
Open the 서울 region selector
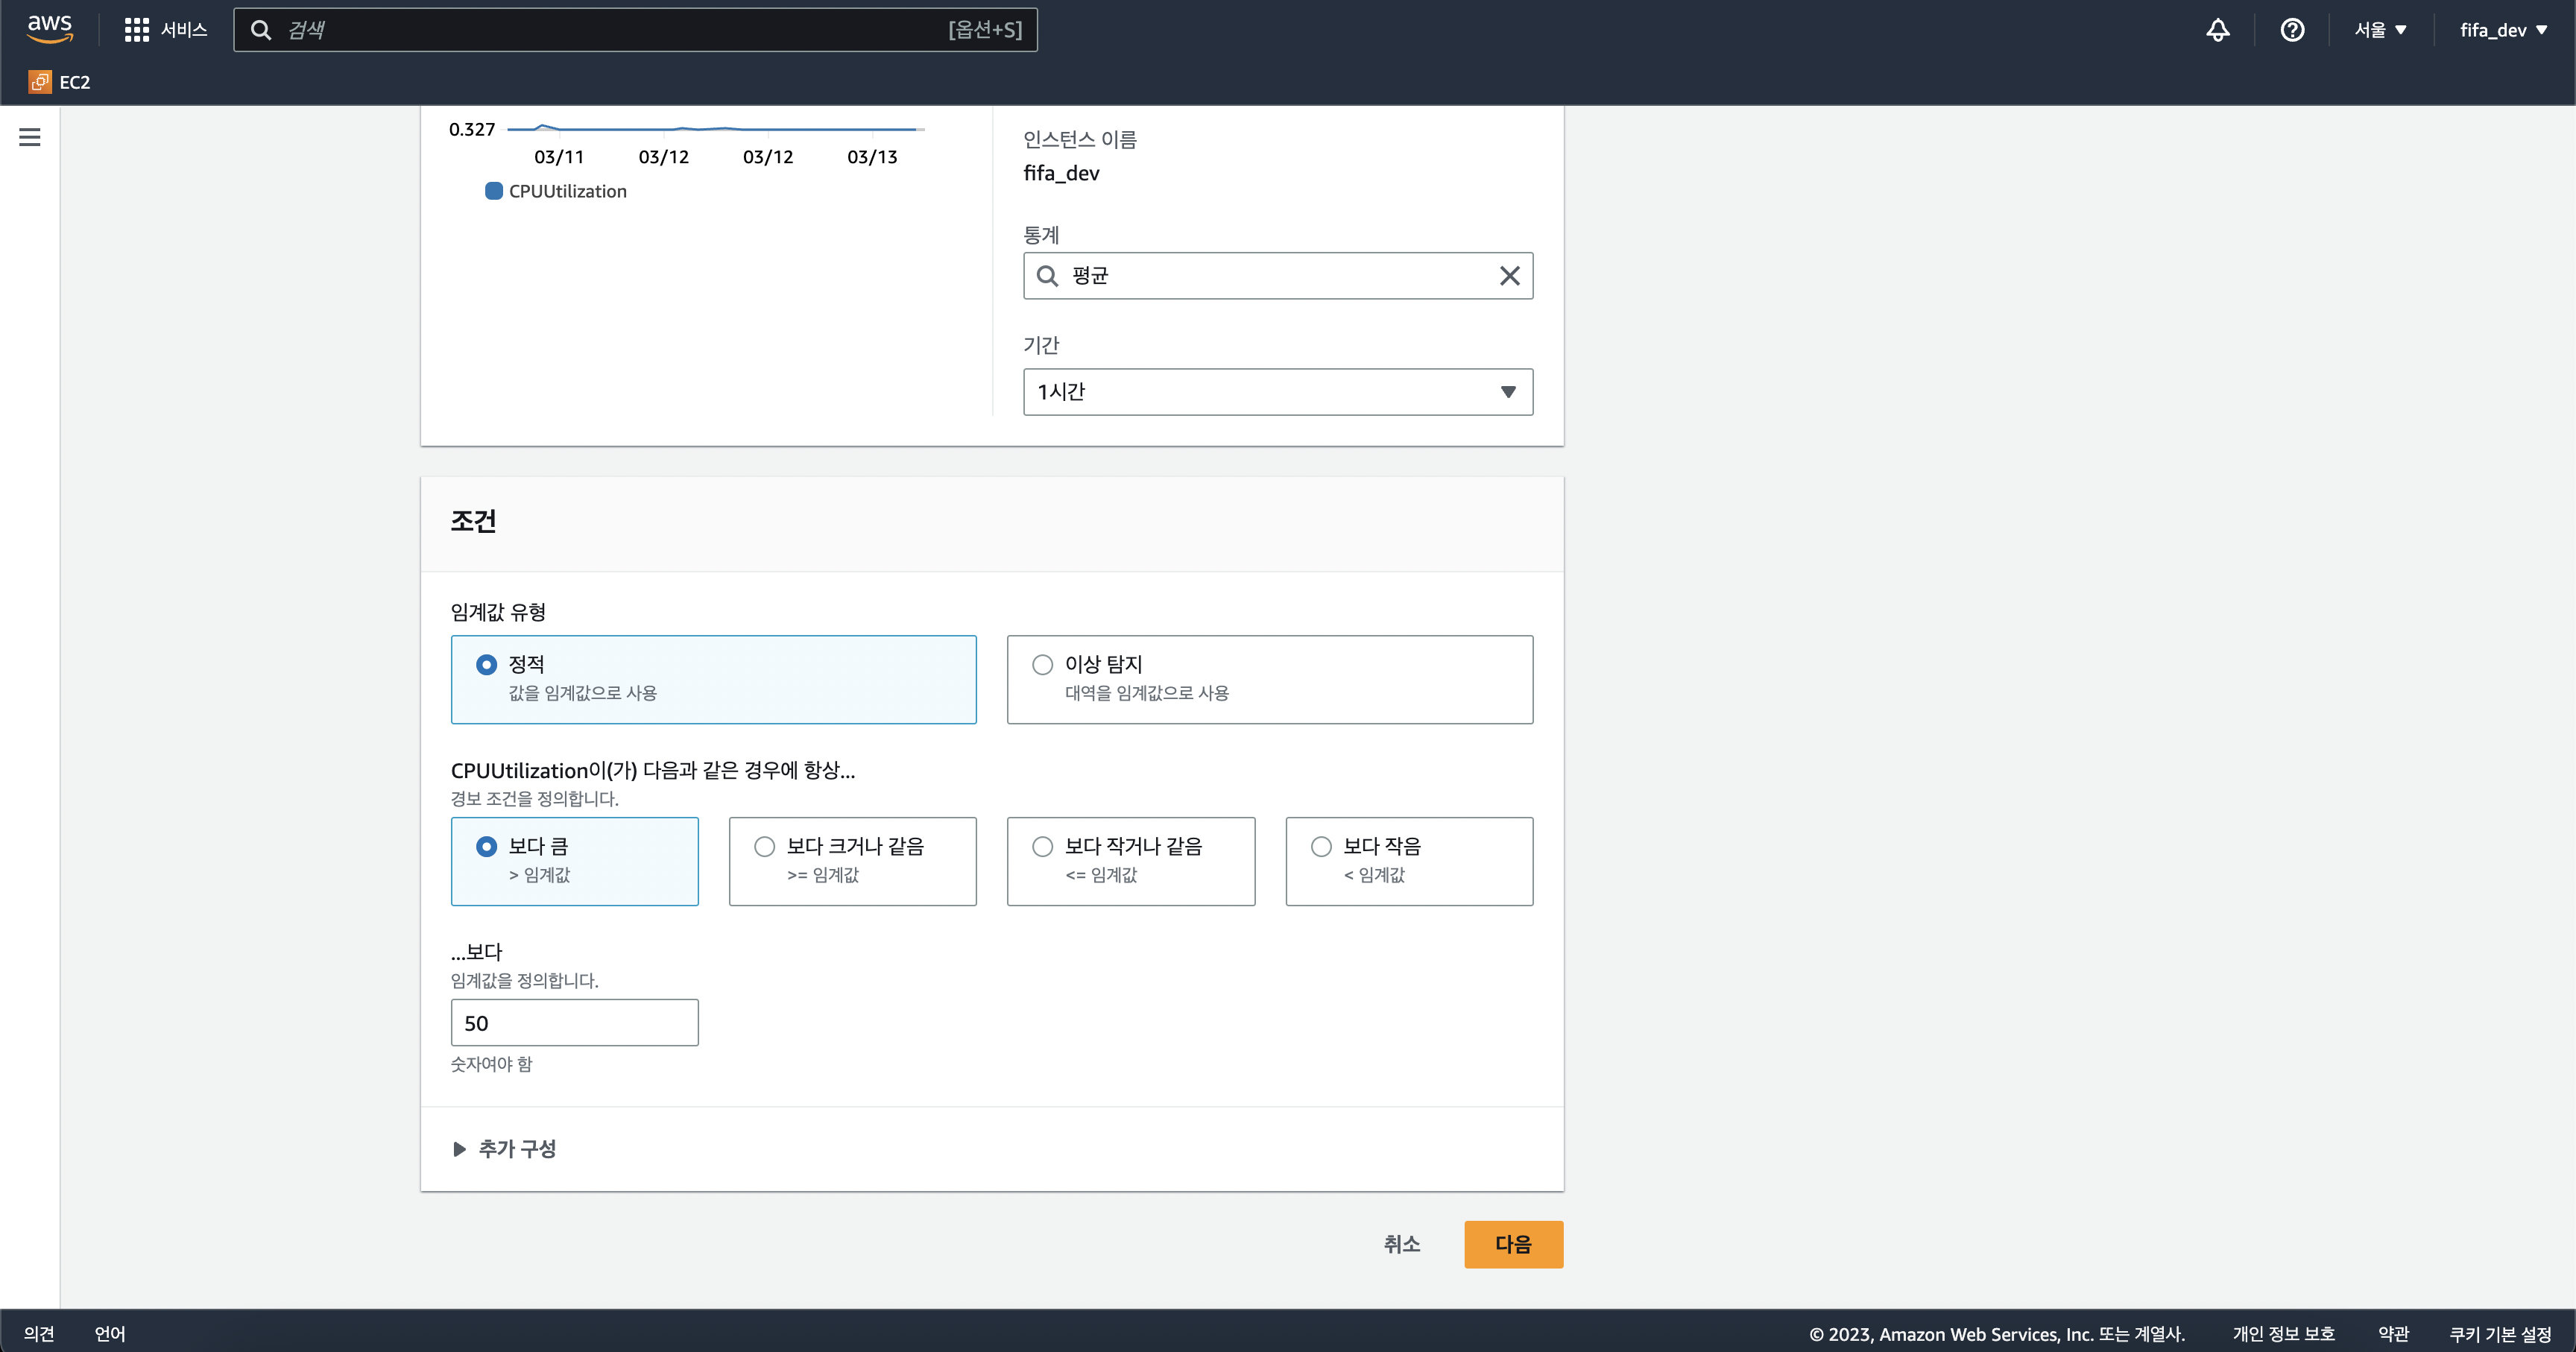pyautogui.click(x=2379, y=30)
